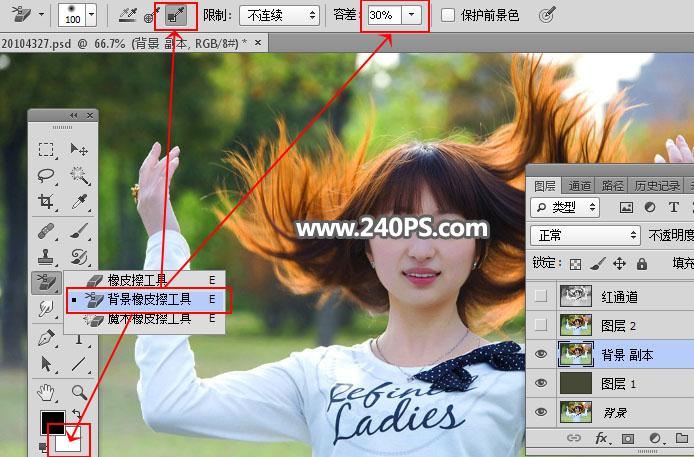Image resolution: width=694 pixels, height=457 pixels.
Task: Click the layer style fx icon
Action: (x=602, y=438)
